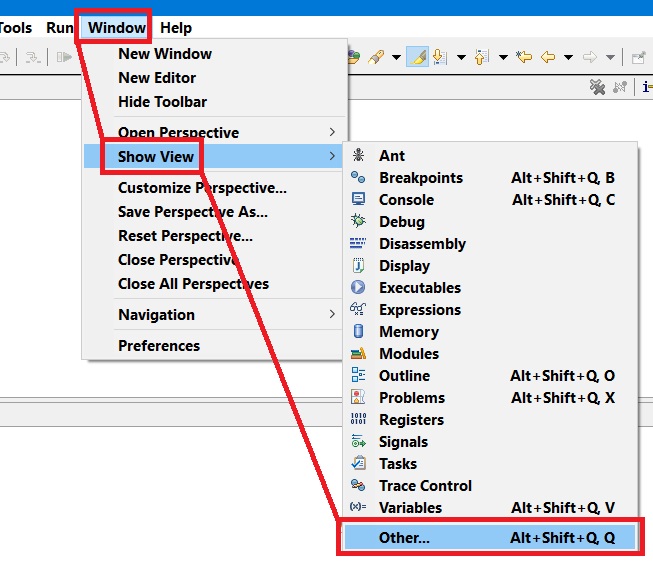Open the Run menu
Image resolution: width=653 pixels, height=563 pixels.
(x=60, y=28)
